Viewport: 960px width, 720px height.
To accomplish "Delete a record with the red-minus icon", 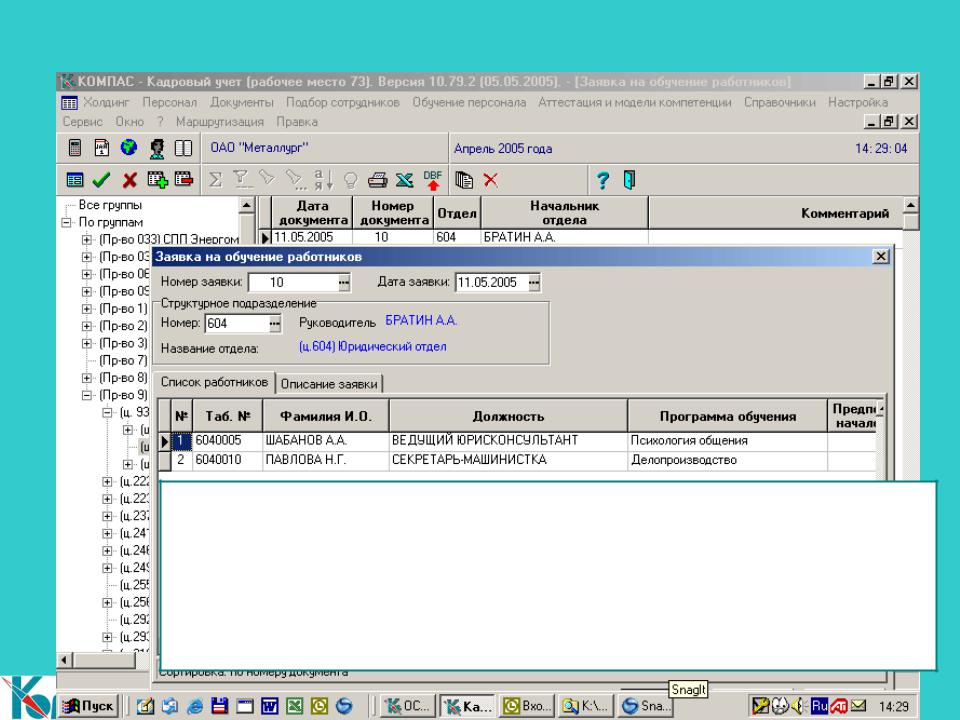I will [184, 179].
